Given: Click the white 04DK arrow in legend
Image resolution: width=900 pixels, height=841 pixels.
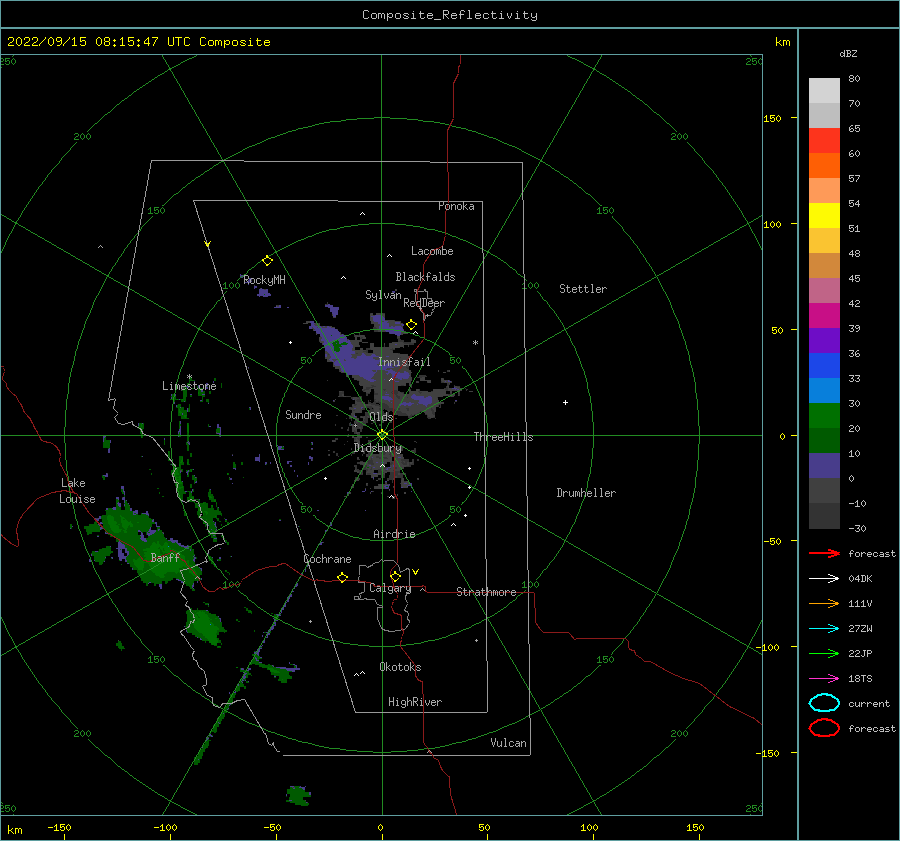Looking at the screenshot, I should tap(824, 578).
